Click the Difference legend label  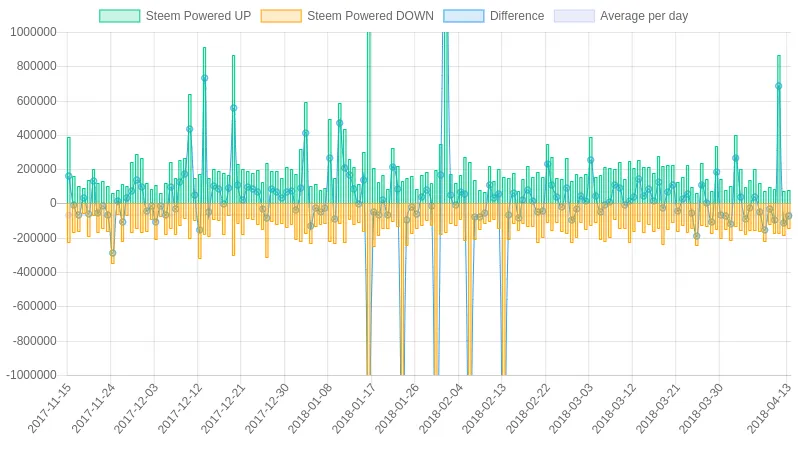pyautogui.click(x=517, y=16)
